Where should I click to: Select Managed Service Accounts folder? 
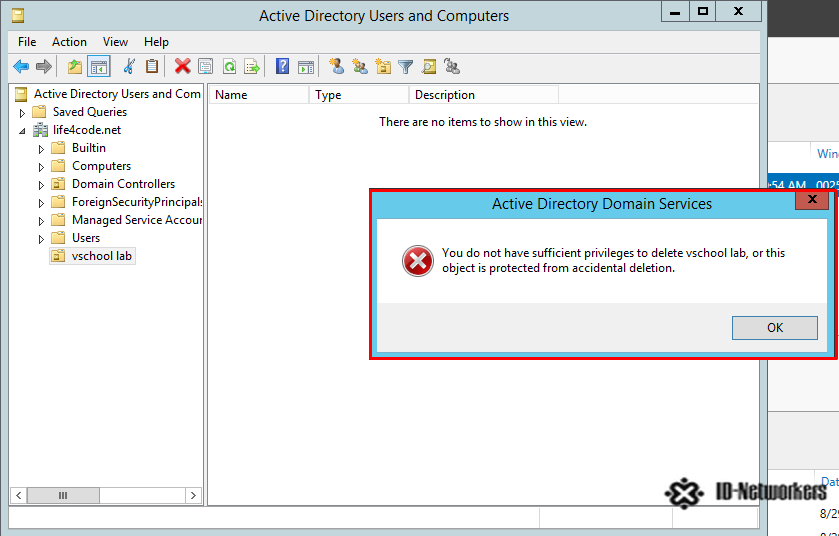click(x=136, y=220)
